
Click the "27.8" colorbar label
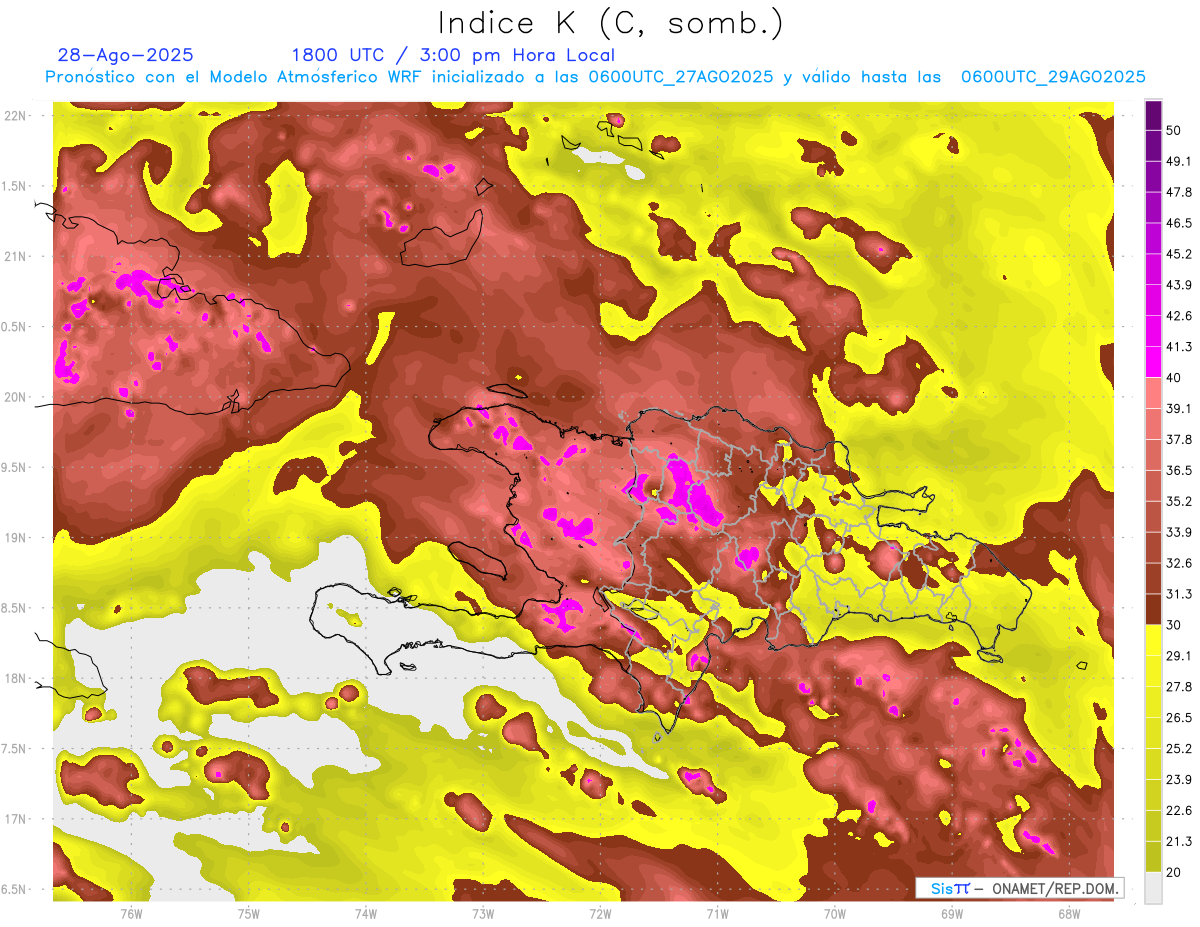click(x=1178, y=687)
